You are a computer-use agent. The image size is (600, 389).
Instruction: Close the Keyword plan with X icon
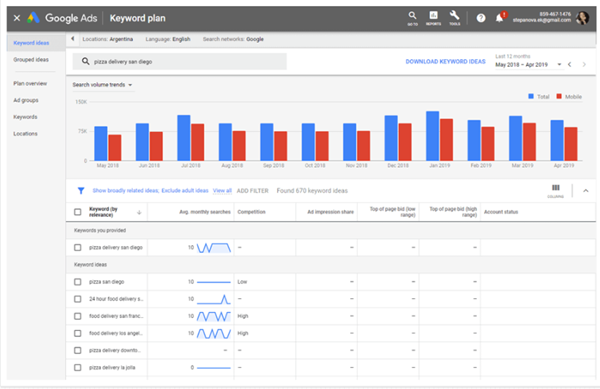pyautogui.click(x=17, y=18)
